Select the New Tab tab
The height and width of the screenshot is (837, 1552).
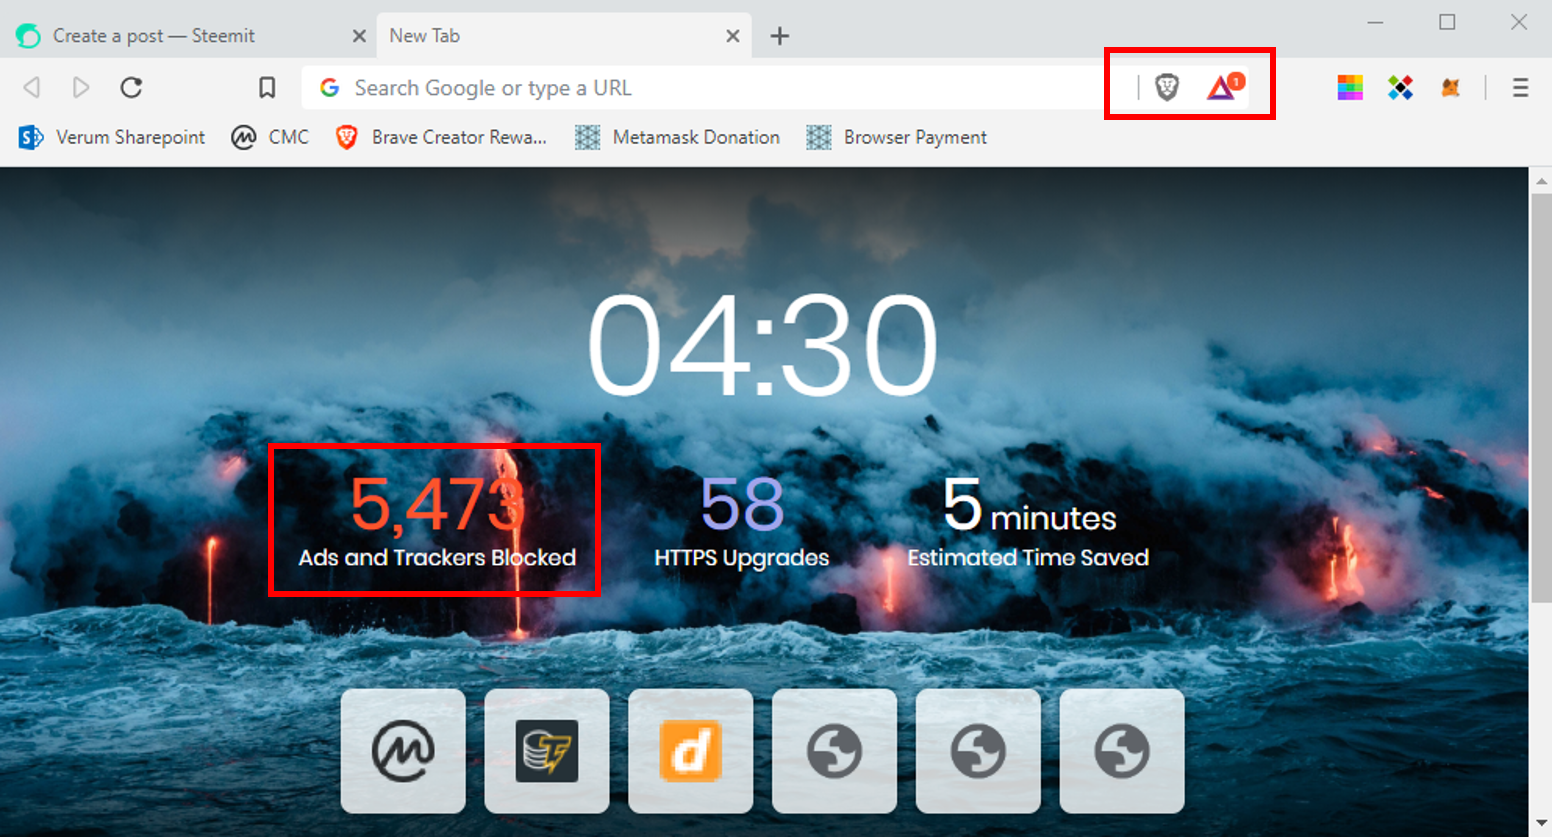point(564,36)
